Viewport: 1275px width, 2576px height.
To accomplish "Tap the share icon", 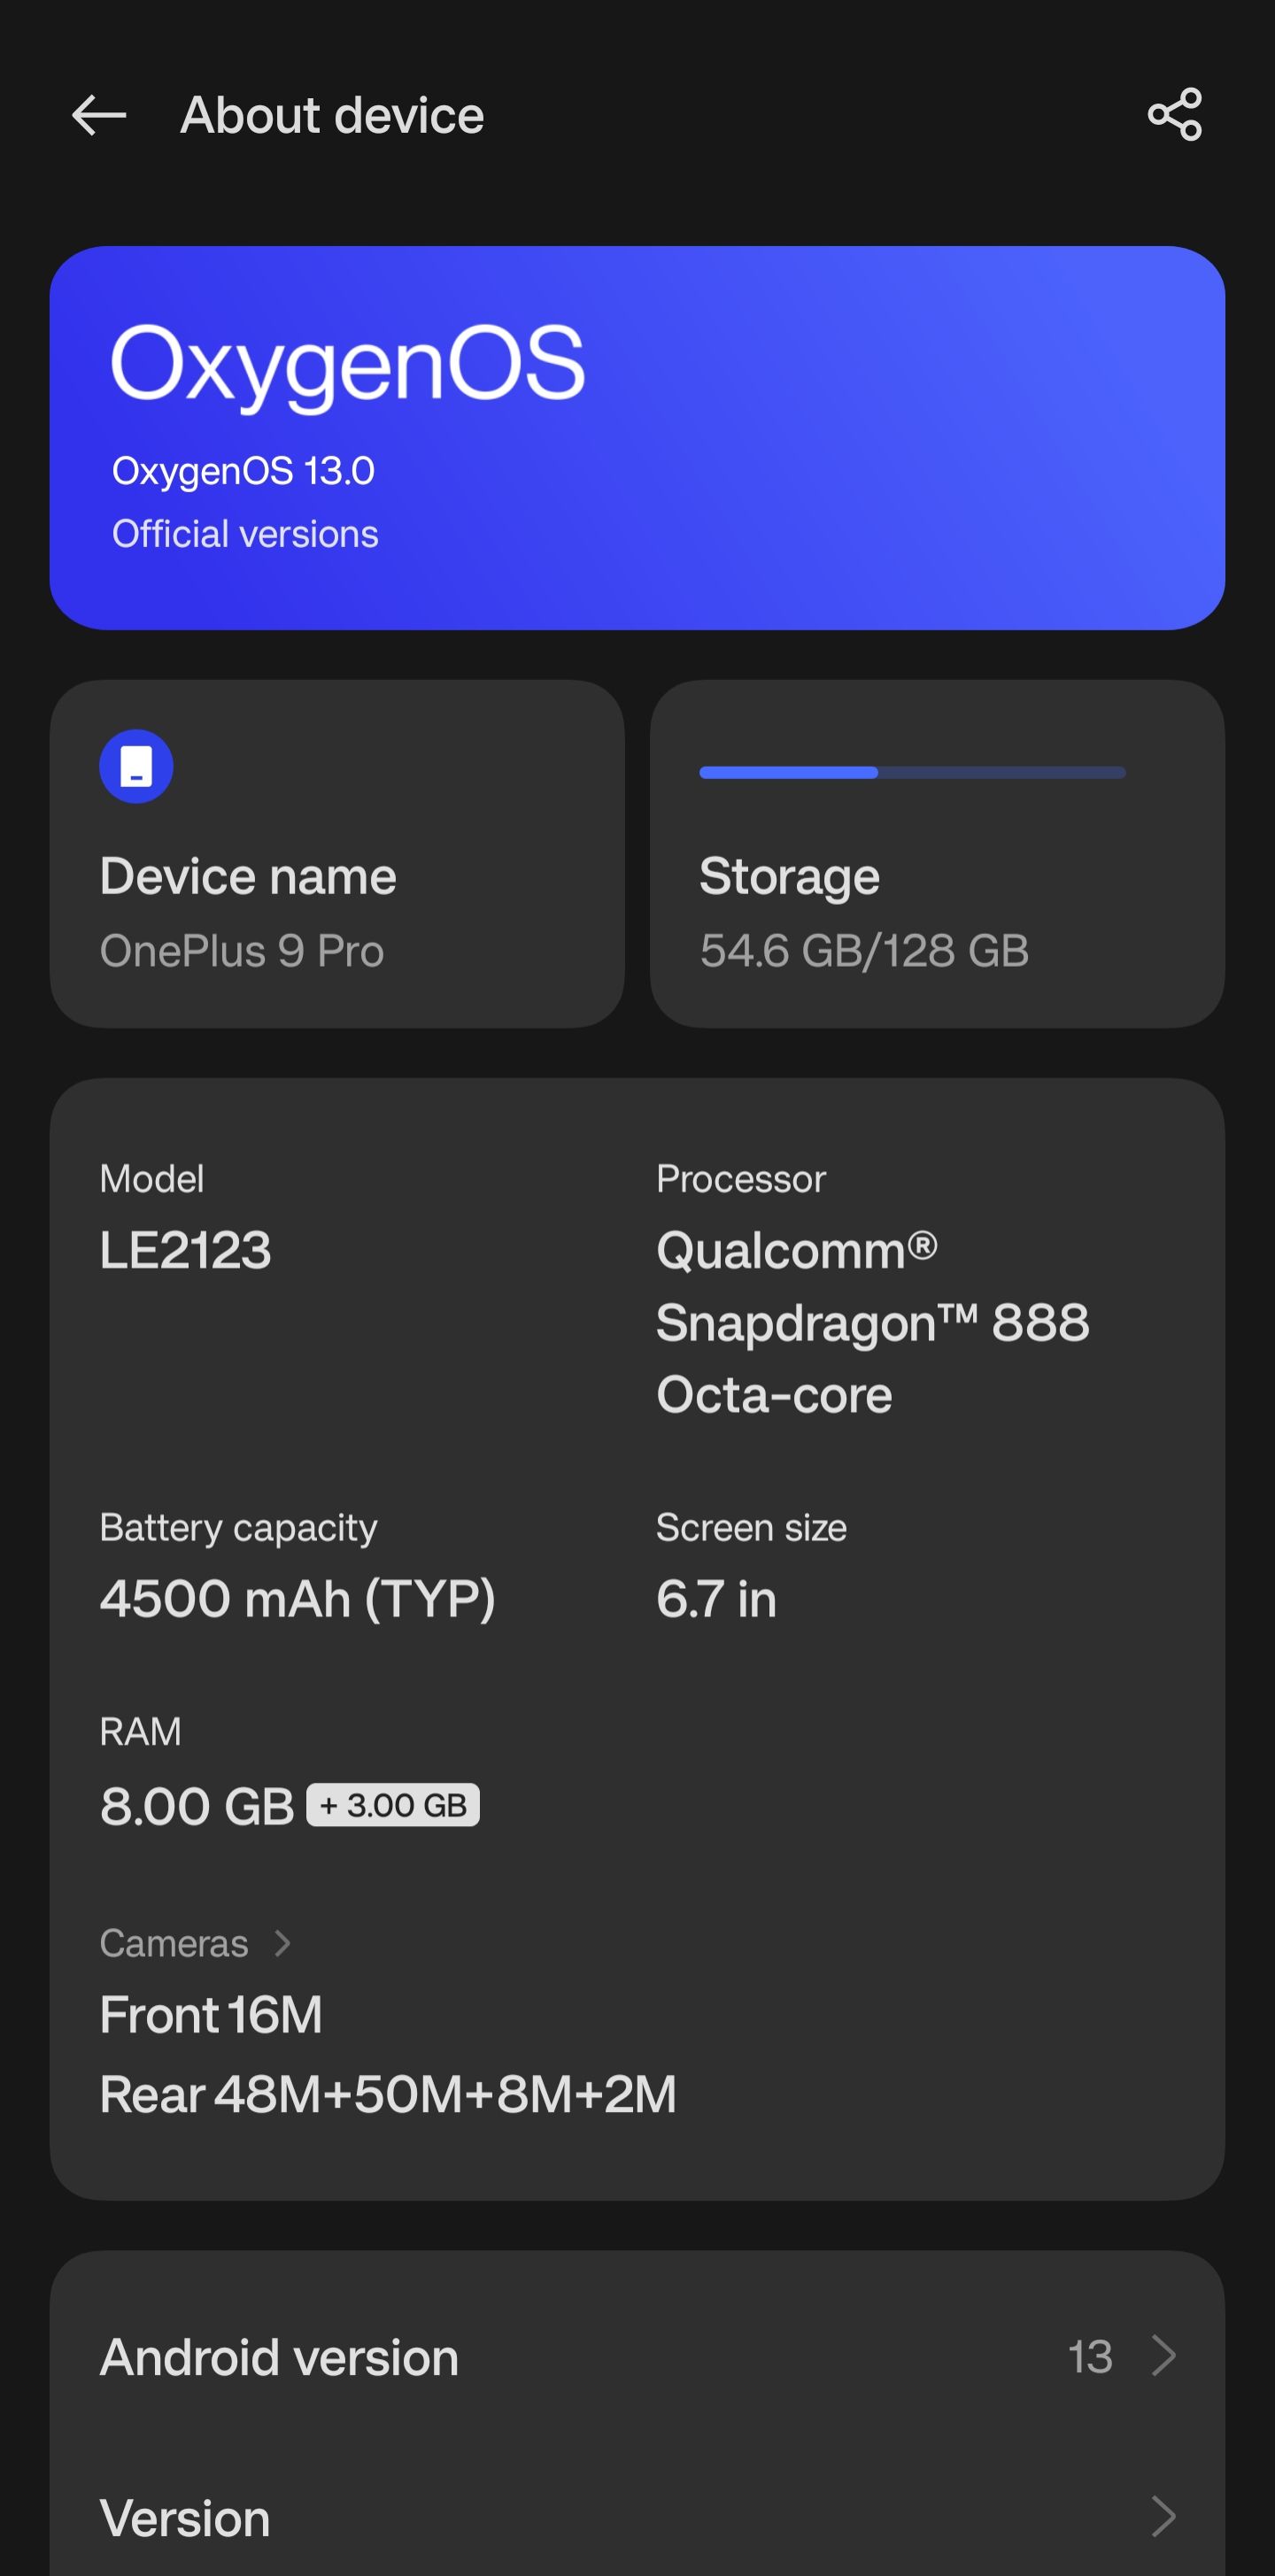I will pyautogui.click(x=1174, y=115).
